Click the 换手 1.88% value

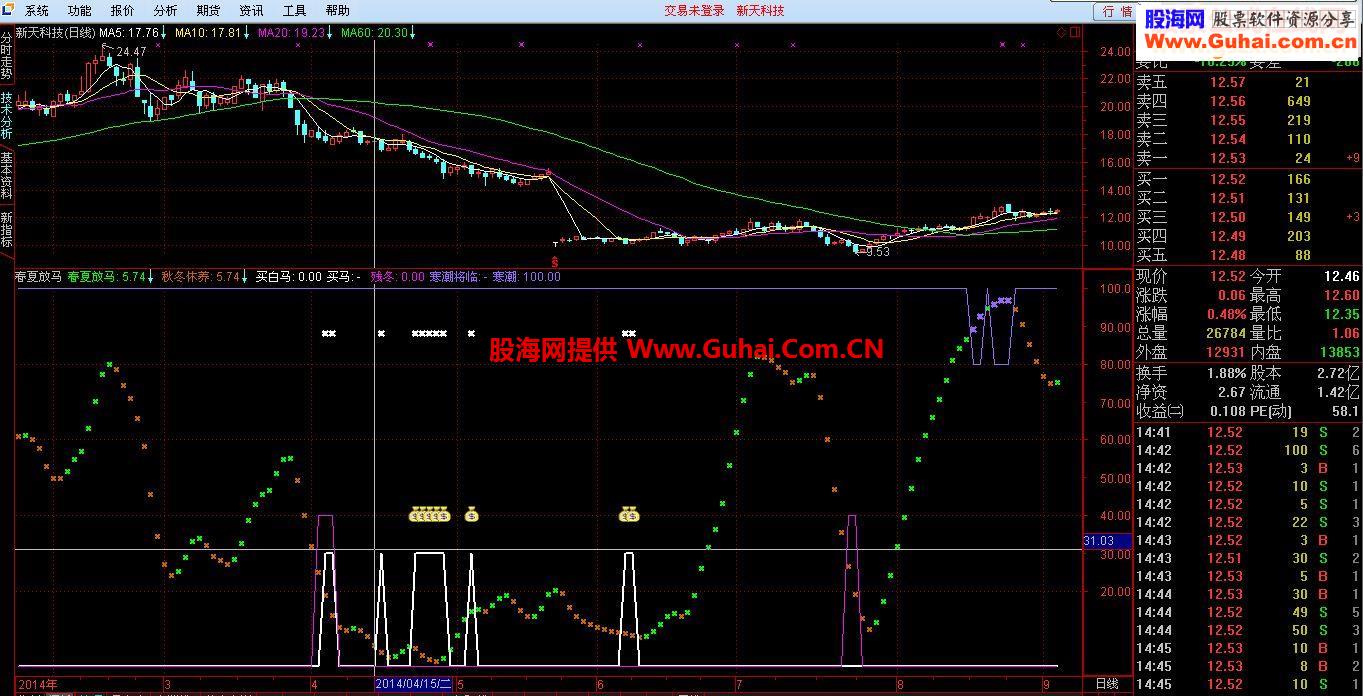[x=1225, y=373]
